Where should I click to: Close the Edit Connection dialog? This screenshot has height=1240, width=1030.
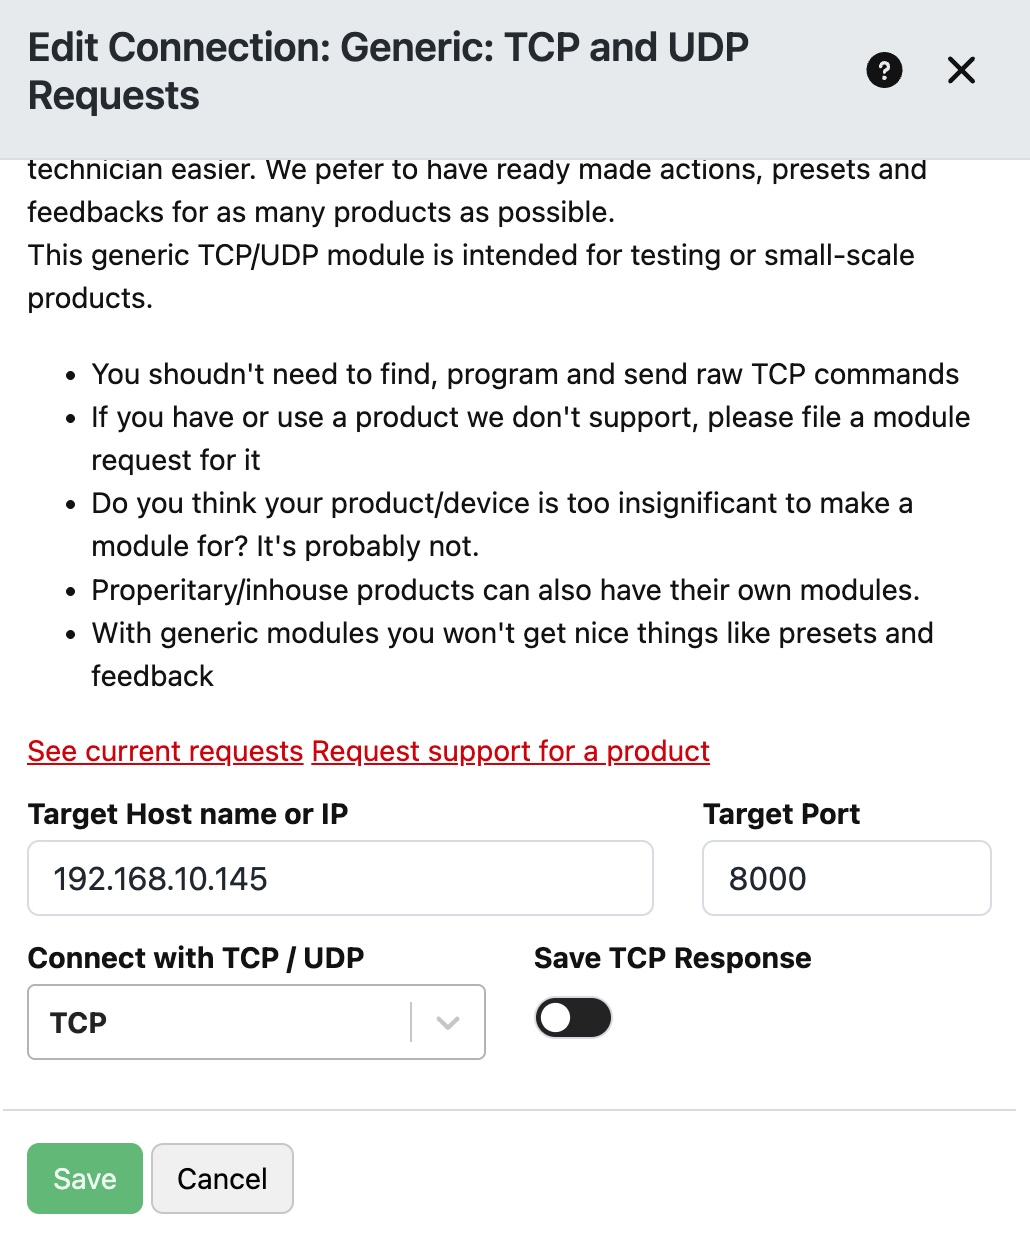click(961, 70)
